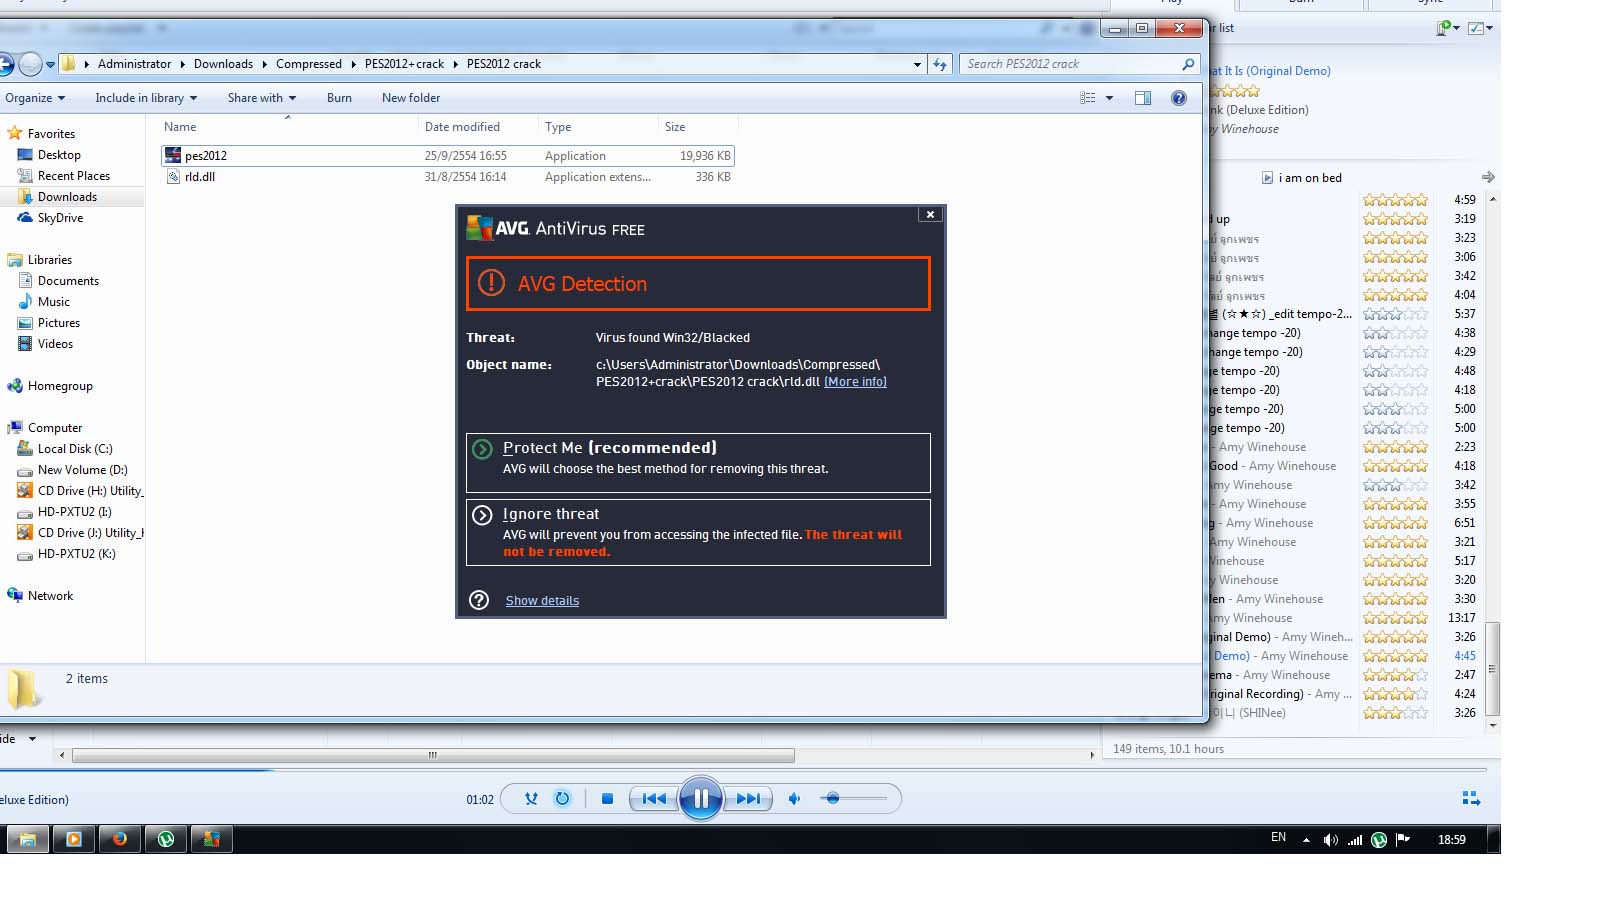The width and height of the screenshot is (1600, 900).
Task: Open New Volume (D:)
Action: pyautogui.click(x=82, y=470)
